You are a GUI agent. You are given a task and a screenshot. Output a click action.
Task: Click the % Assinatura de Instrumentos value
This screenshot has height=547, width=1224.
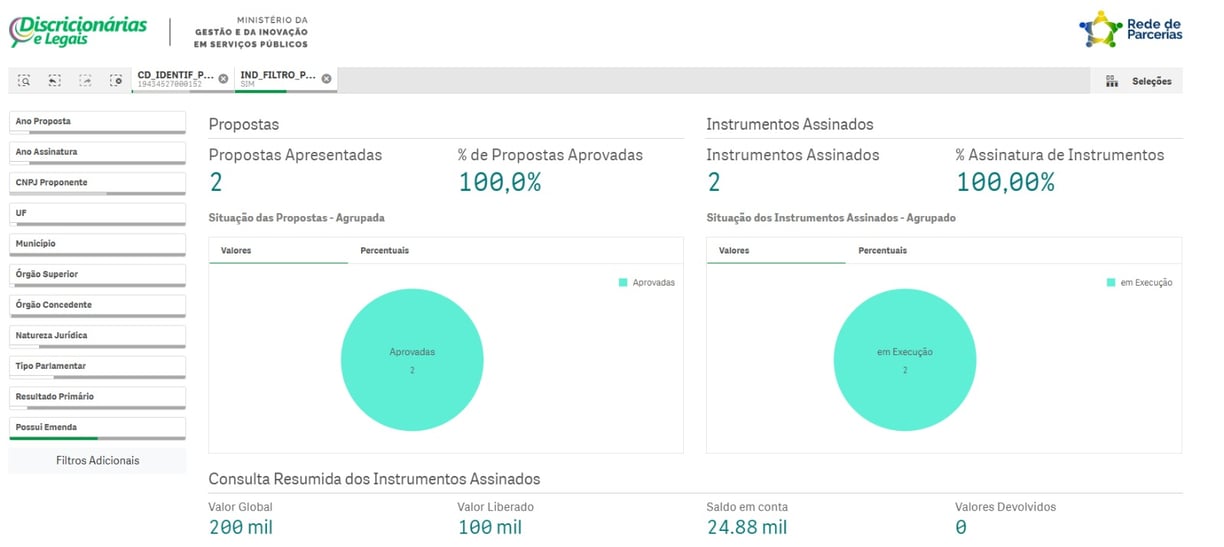point(1006,182)
